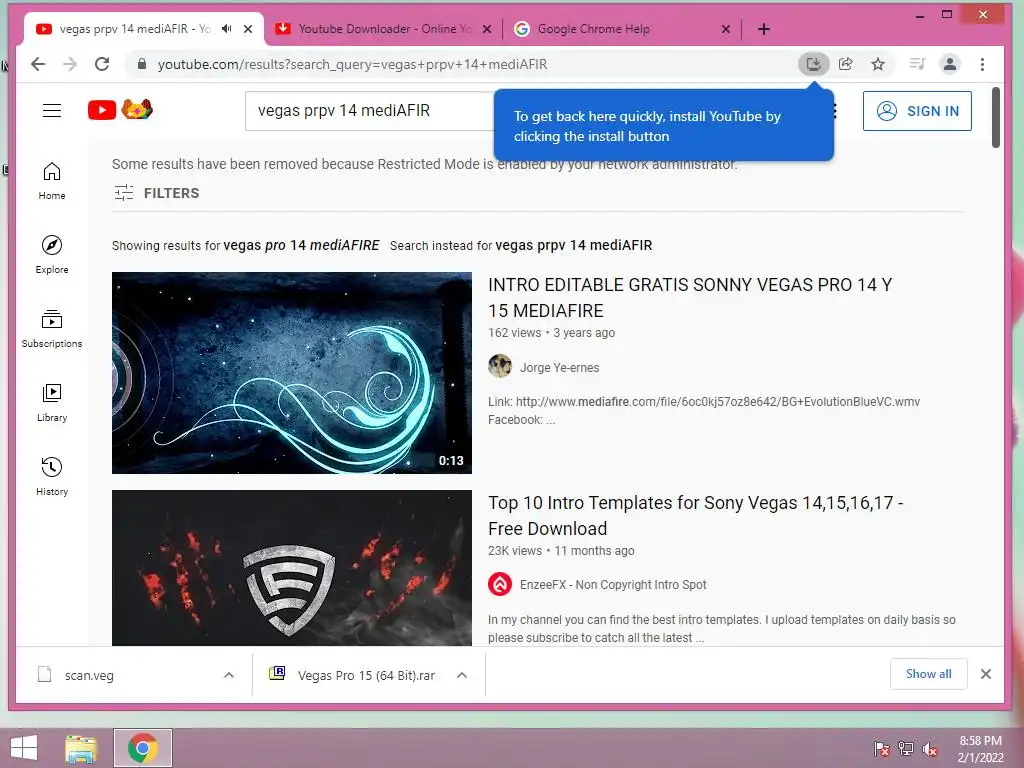Close the Google Chrome Help tab
Image resolution: width=1024 pixels, height=768 pixels.
point(726,29)
